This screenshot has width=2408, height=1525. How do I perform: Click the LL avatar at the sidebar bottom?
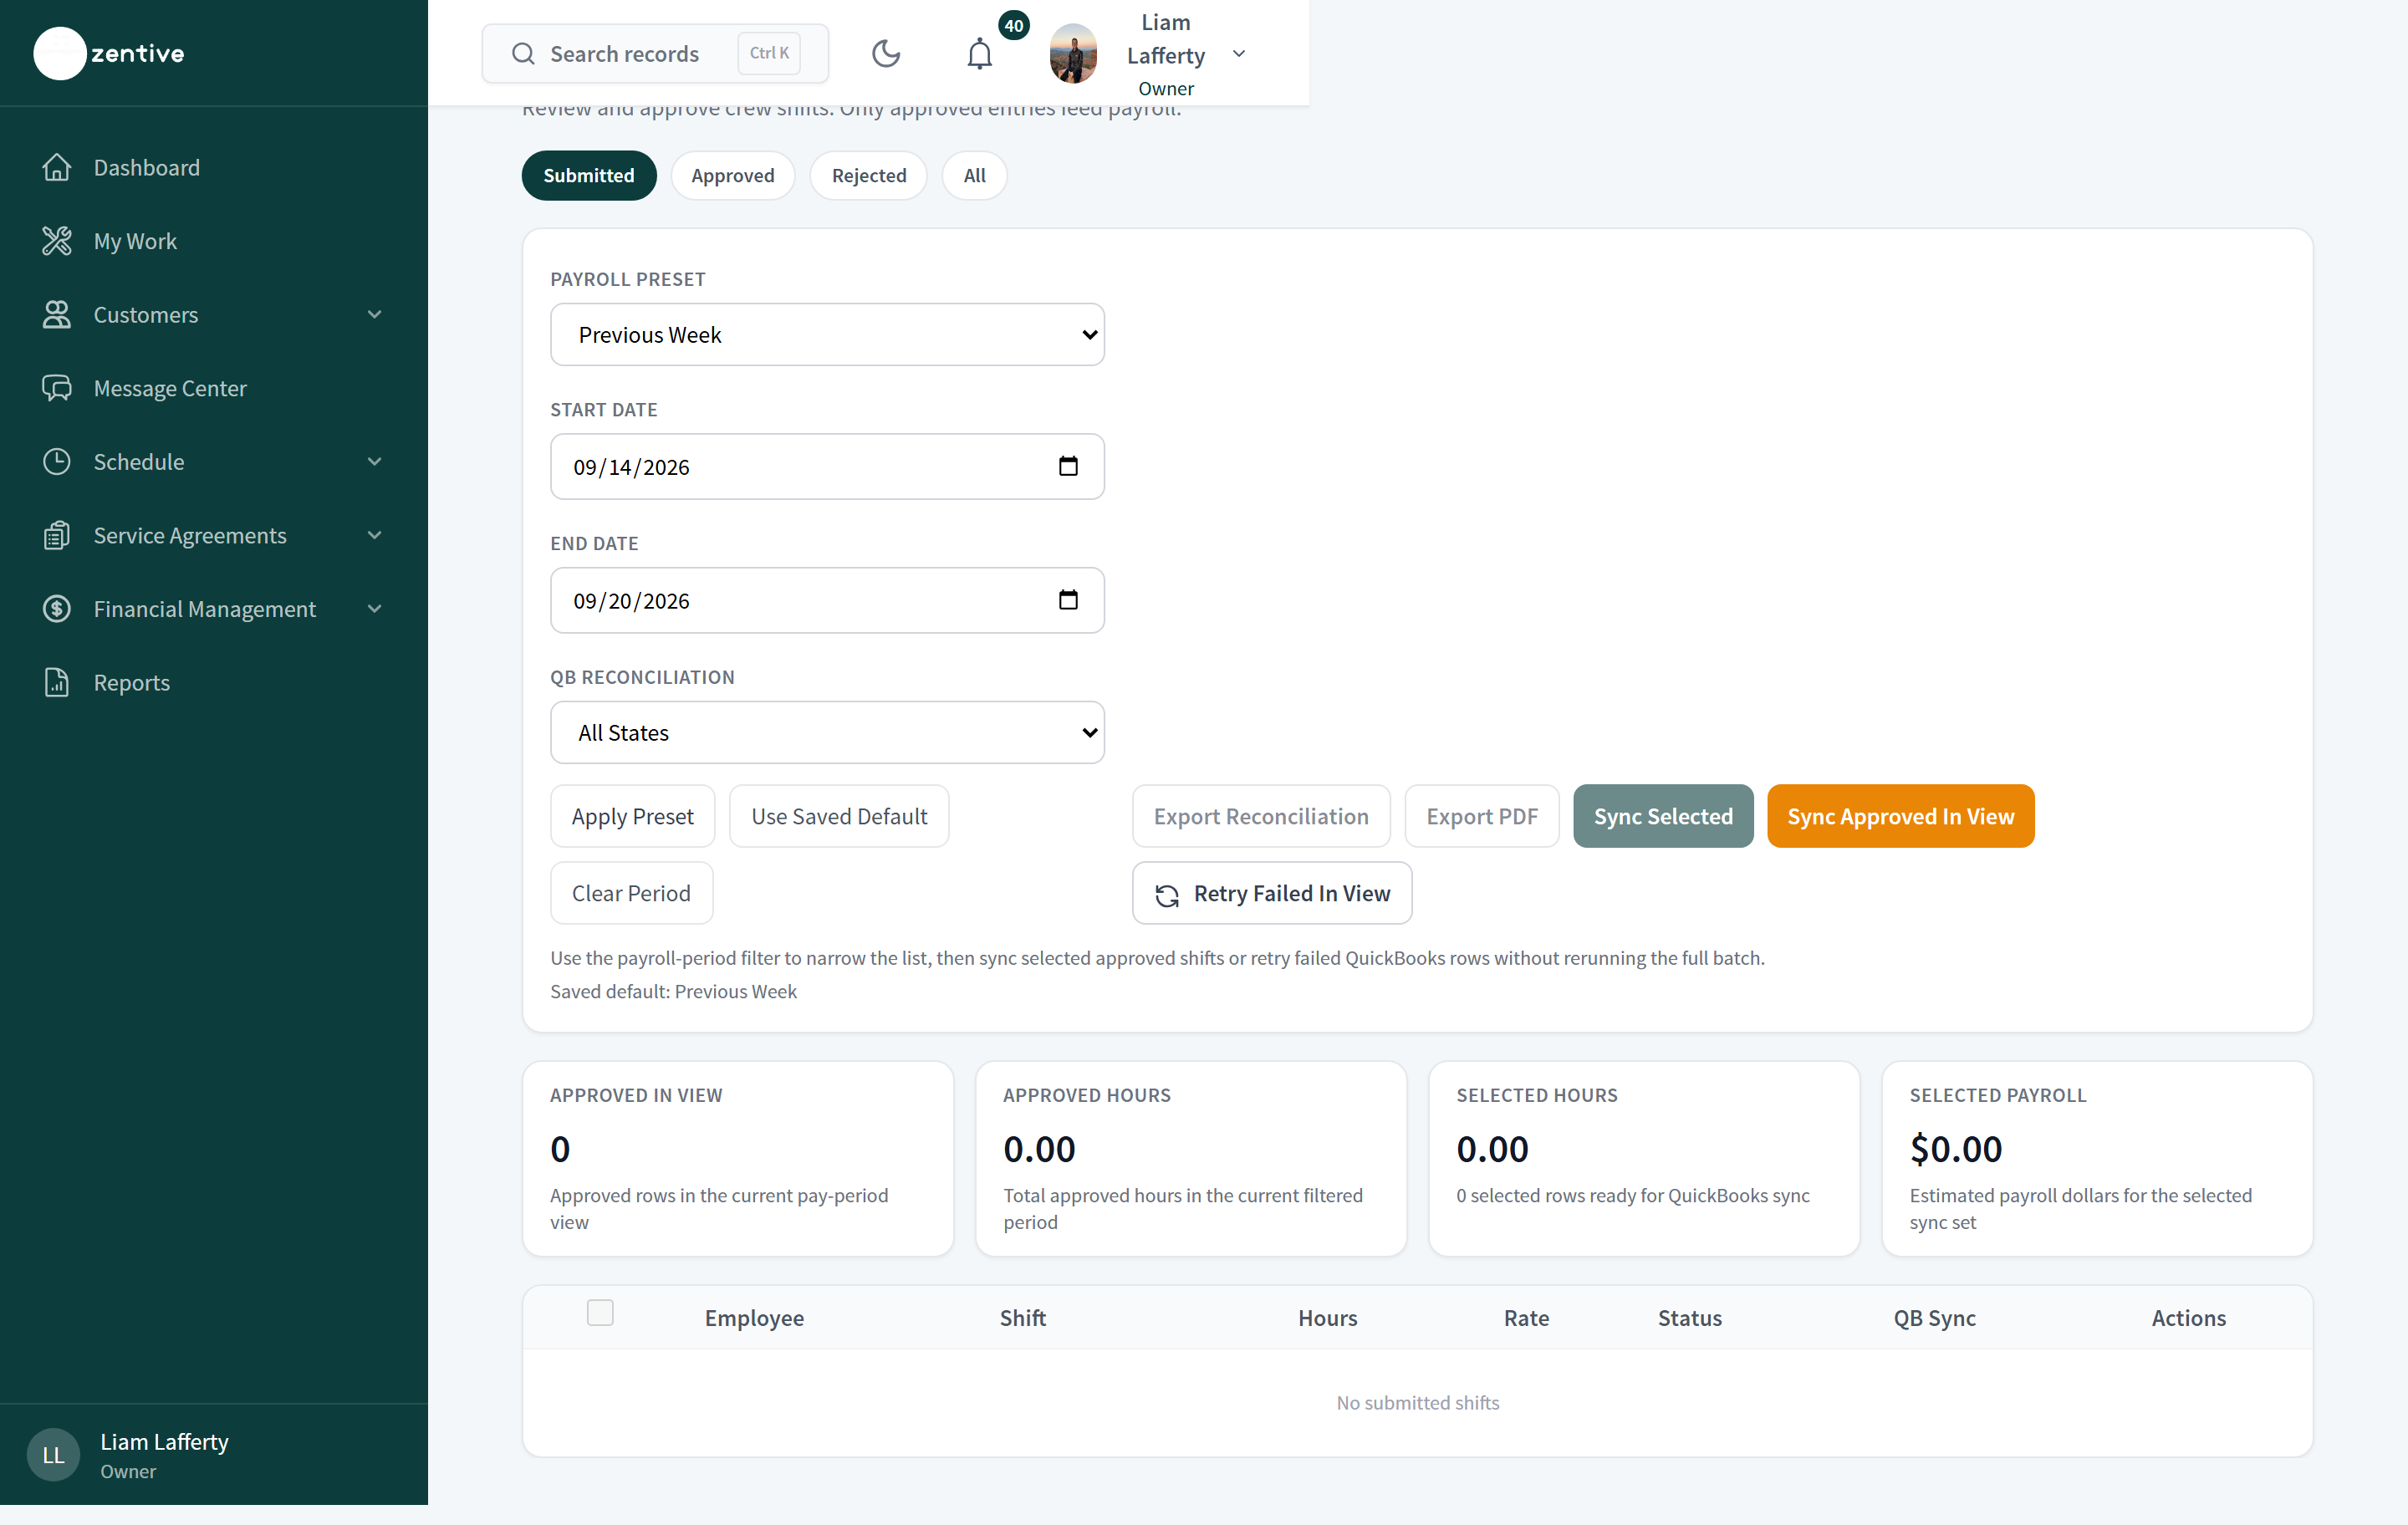pos(53,1455)
